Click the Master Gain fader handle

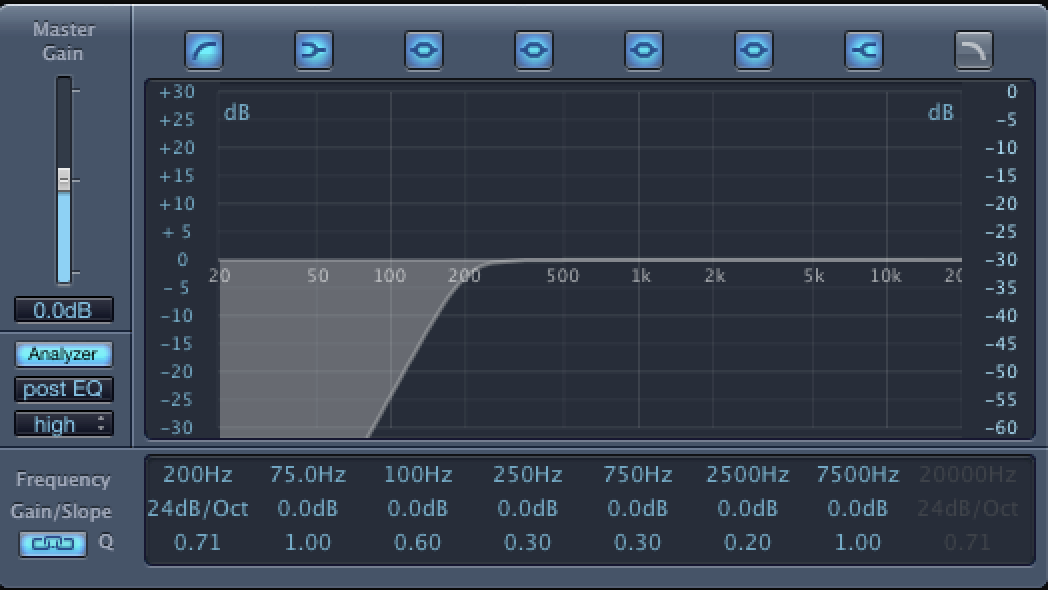click(64, 180)
